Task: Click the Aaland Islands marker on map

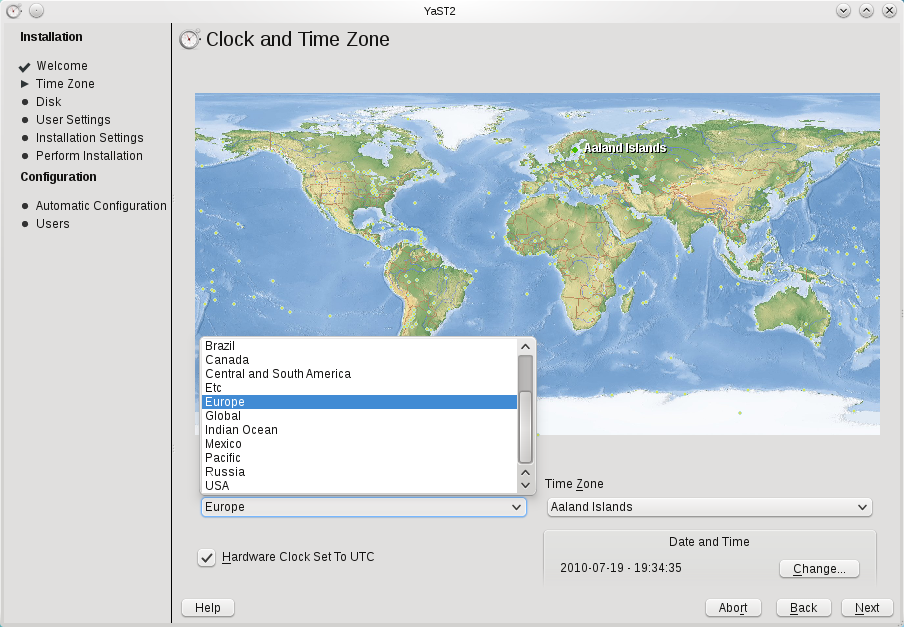Action: 576,150
